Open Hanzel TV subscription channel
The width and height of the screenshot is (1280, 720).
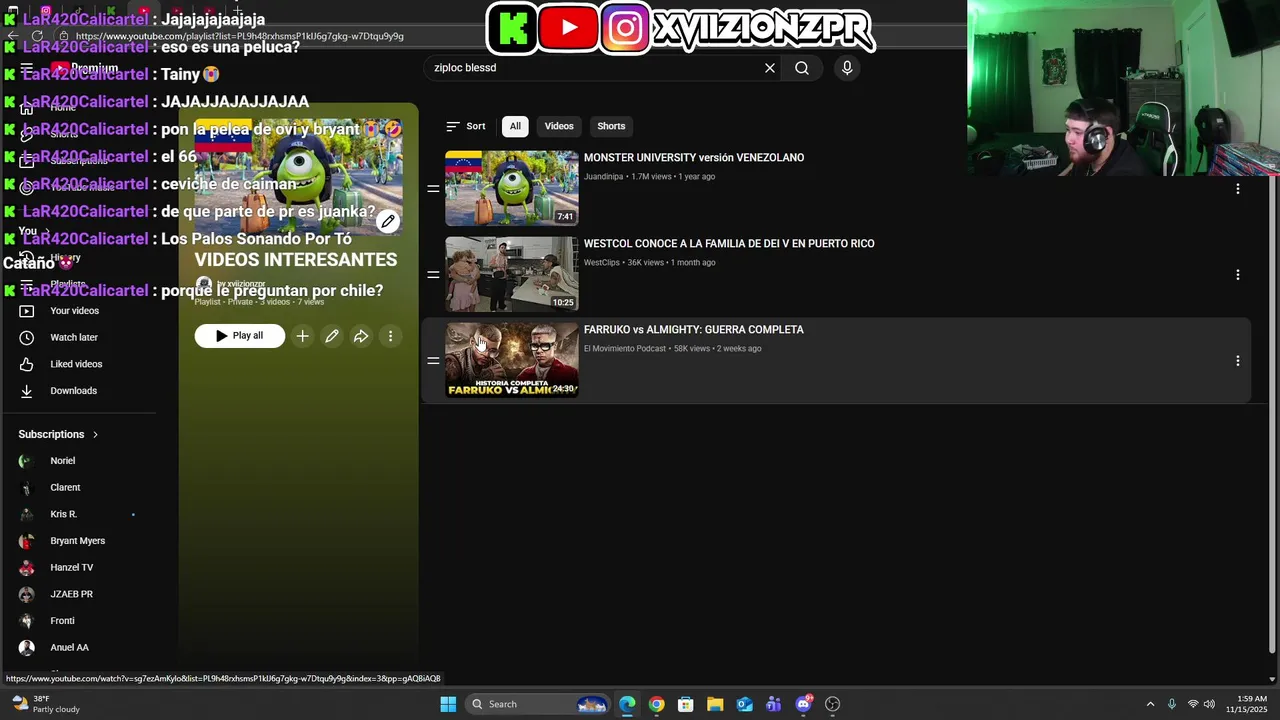coord(78,568)
